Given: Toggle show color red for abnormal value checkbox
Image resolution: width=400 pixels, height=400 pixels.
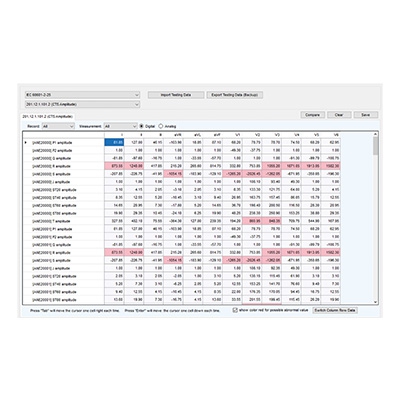Looking at the screenshot, I should click(x=235, y=310).
